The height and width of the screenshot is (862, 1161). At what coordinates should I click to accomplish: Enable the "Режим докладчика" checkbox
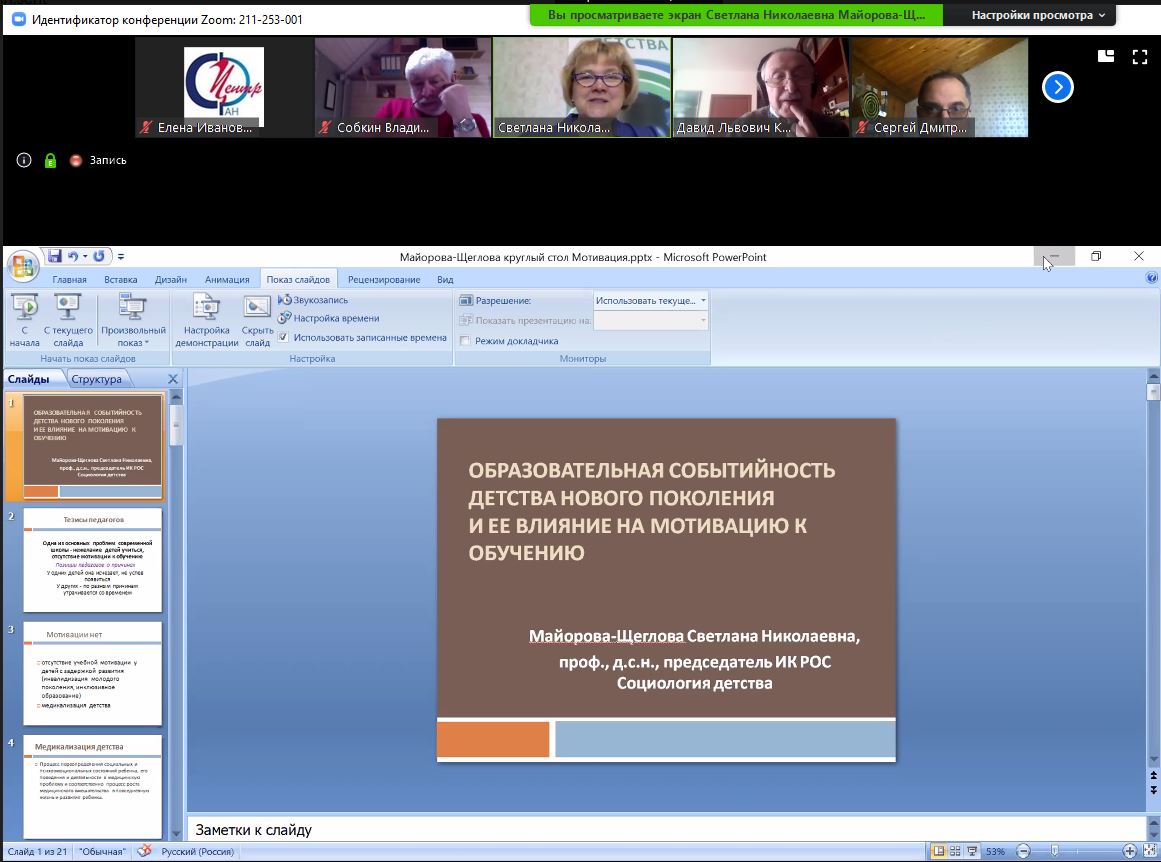(x=465, y=341)
